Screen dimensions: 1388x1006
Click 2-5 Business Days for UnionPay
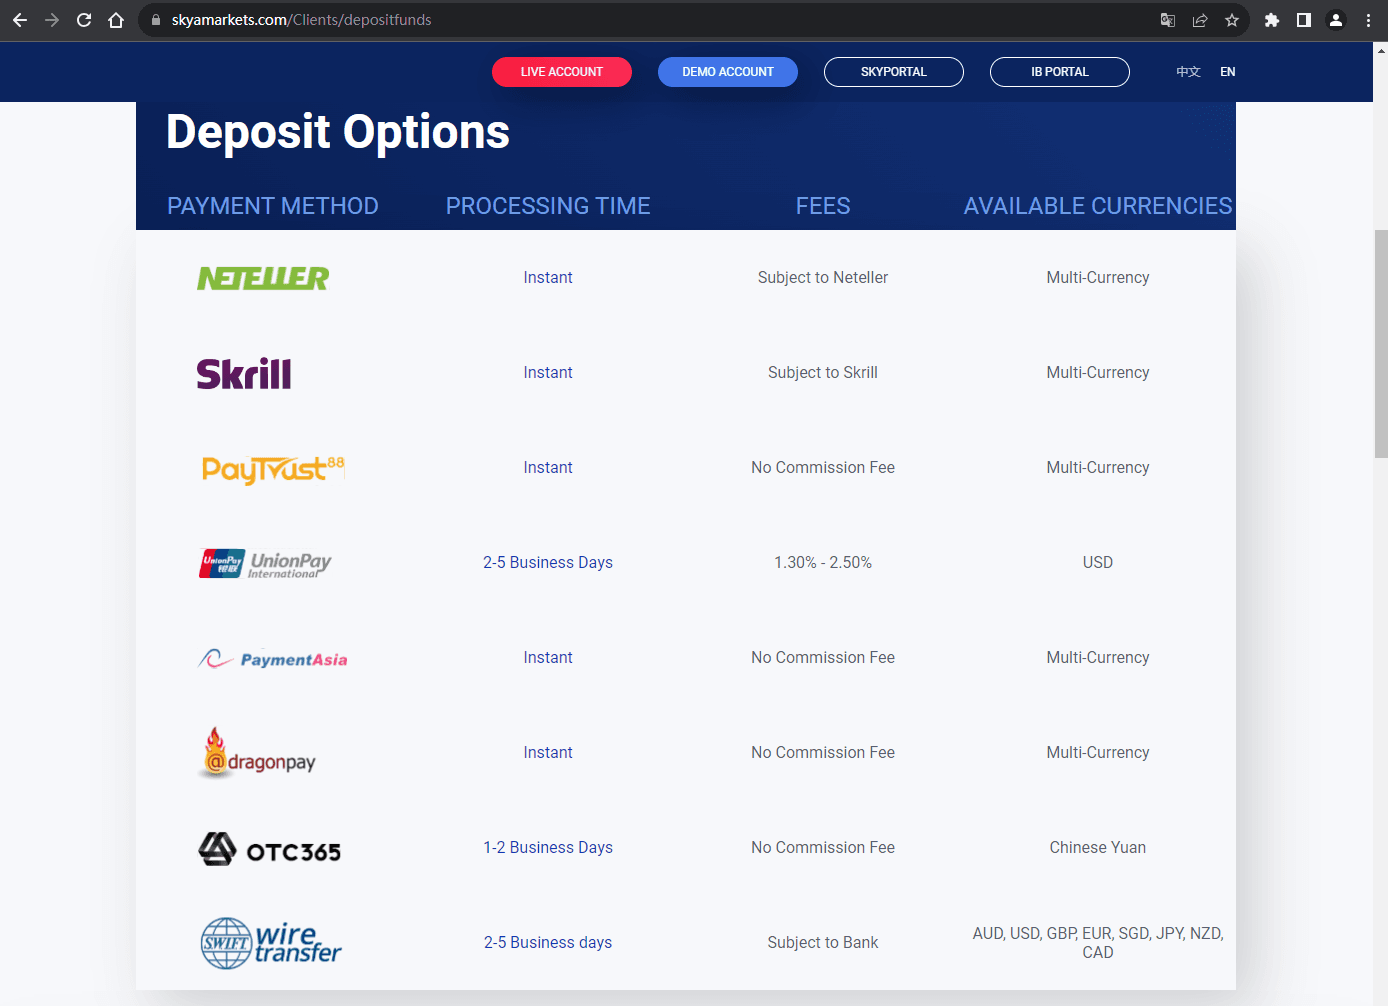click(x=548, y=563)
